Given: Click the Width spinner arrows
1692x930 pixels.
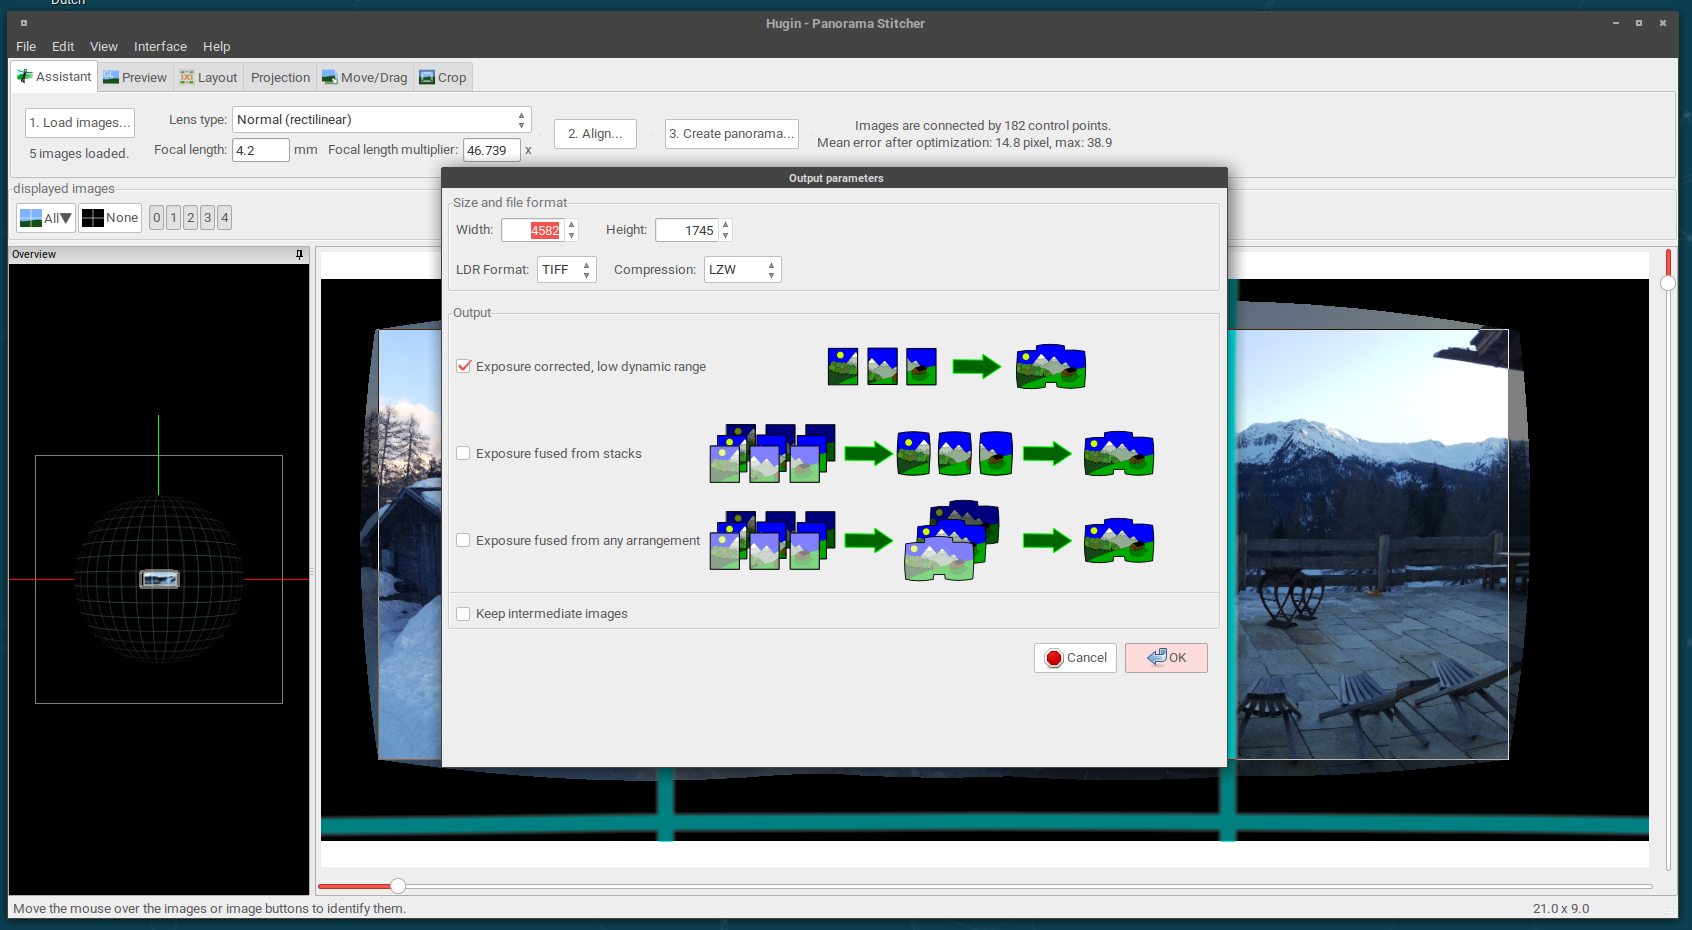Looking at the screenshot, I should click(x=572, y=230).
